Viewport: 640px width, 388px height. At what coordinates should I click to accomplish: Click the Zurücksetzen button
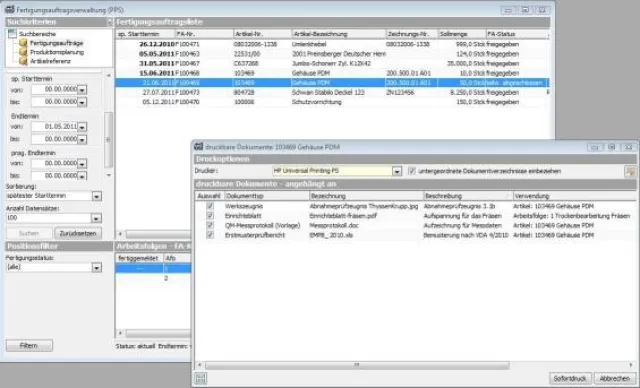[x=78, y=233]
